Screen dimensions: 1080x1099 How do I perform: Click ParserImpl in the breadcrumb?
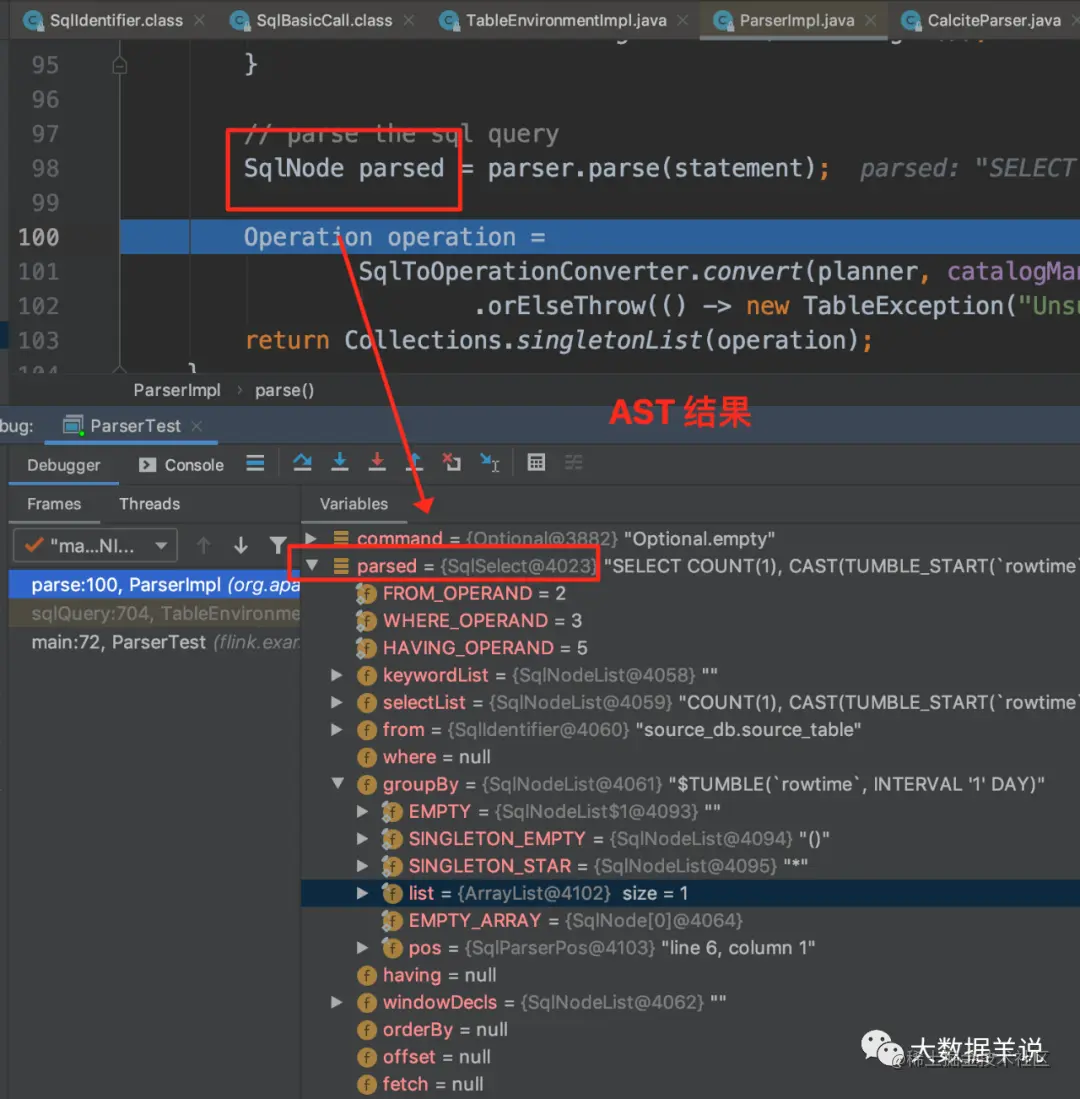click(x=177, y=390)
